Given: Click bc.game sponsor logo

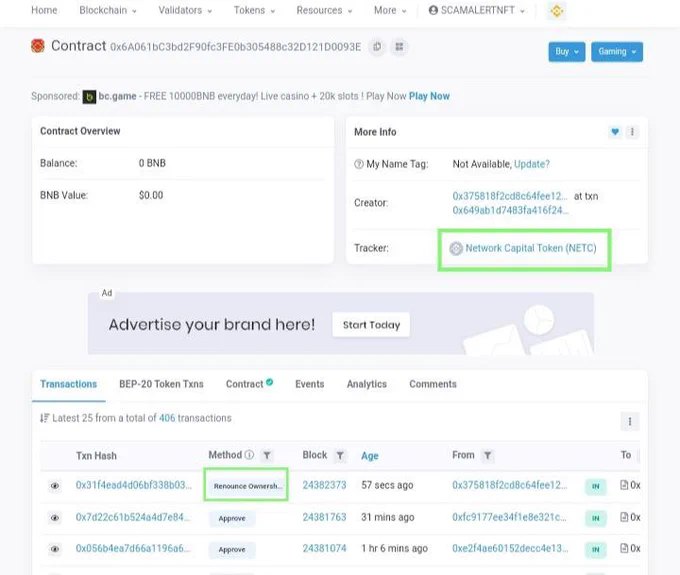Looking at the screenshot, I should tap(89, 97).
